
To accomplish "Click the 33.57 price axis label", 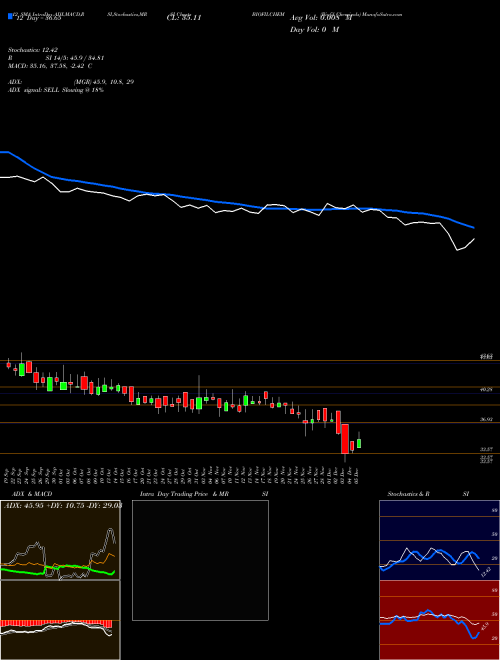I will coord(486,449).
